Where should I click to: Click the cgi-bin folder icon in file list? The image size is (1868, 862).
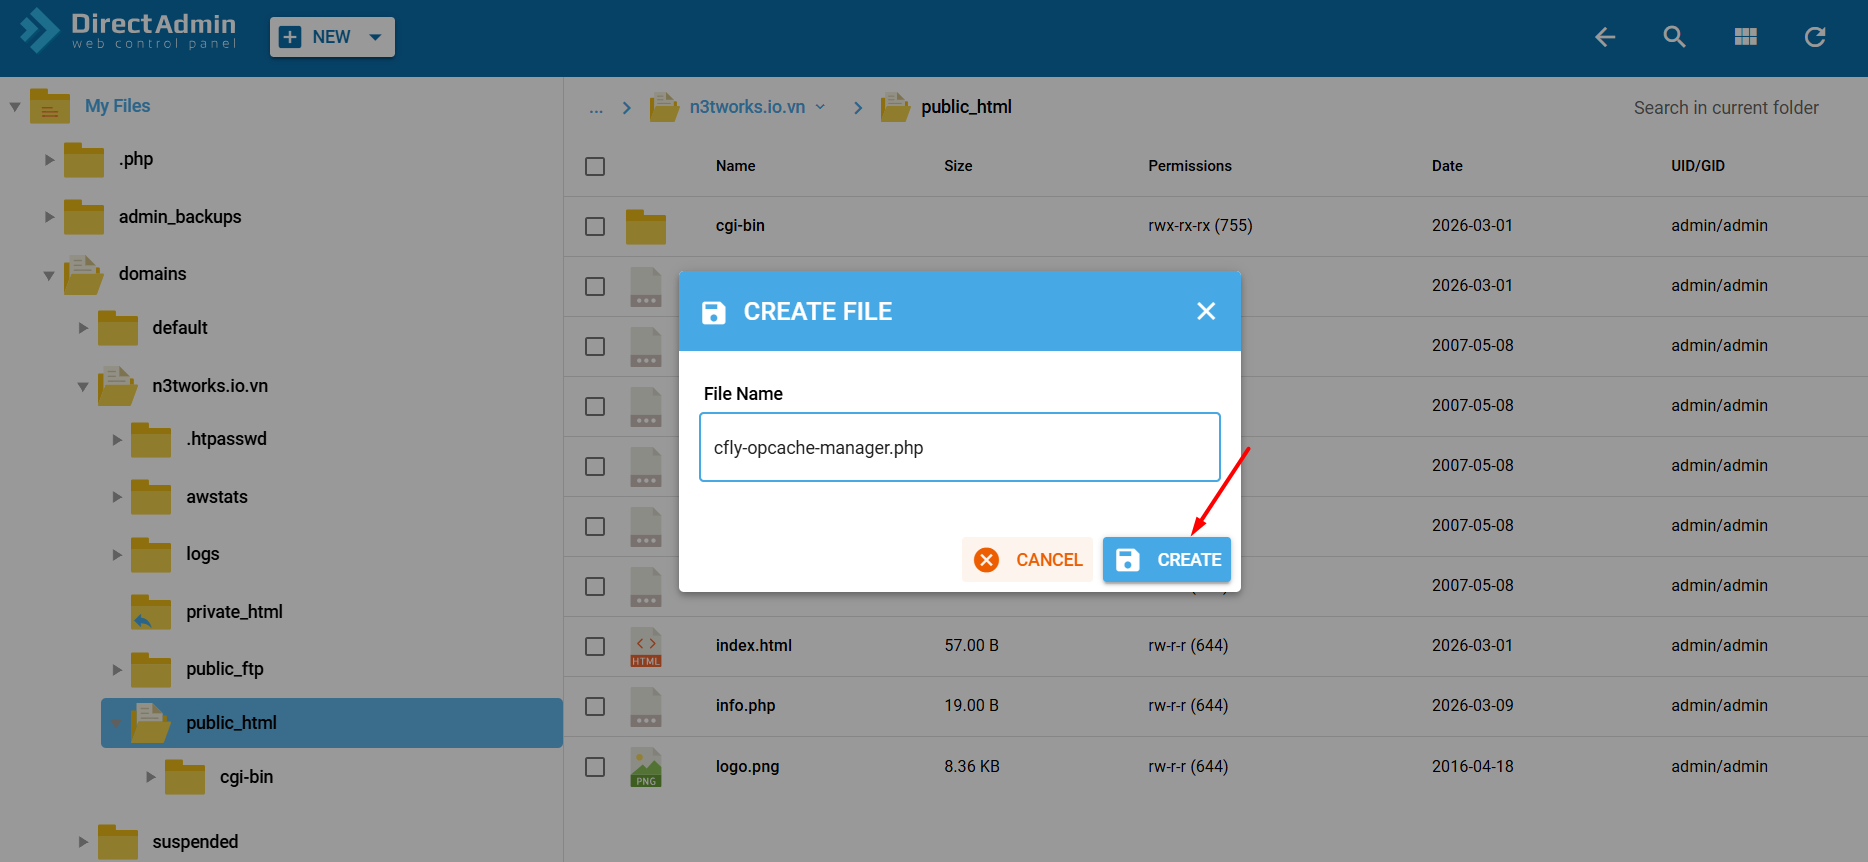coord(646,227)
